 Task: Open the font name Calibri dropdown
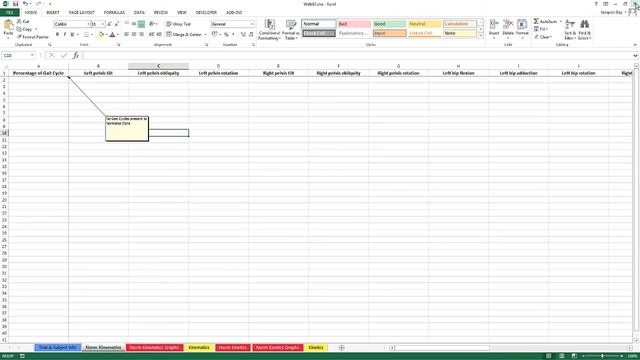click(88, 24)
